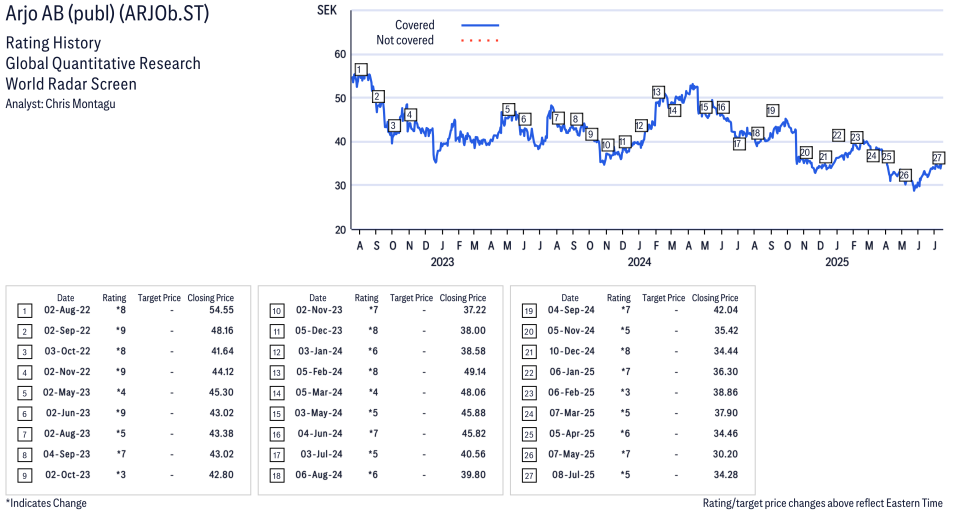Screen dimensions: 954x510
Task: Select the Global Quantitative Research line
Action: (x=103, y=63)
